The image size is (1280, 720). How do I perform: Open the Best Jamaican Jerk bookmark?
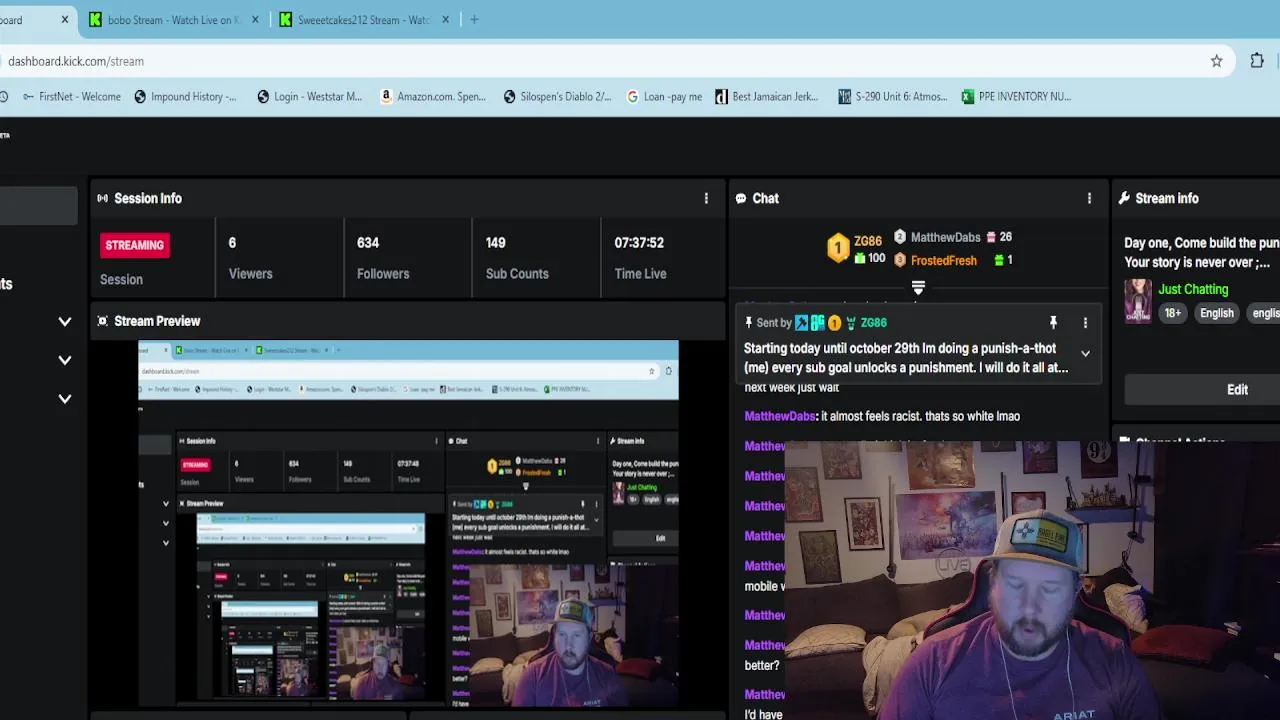(x=765, y=97)
